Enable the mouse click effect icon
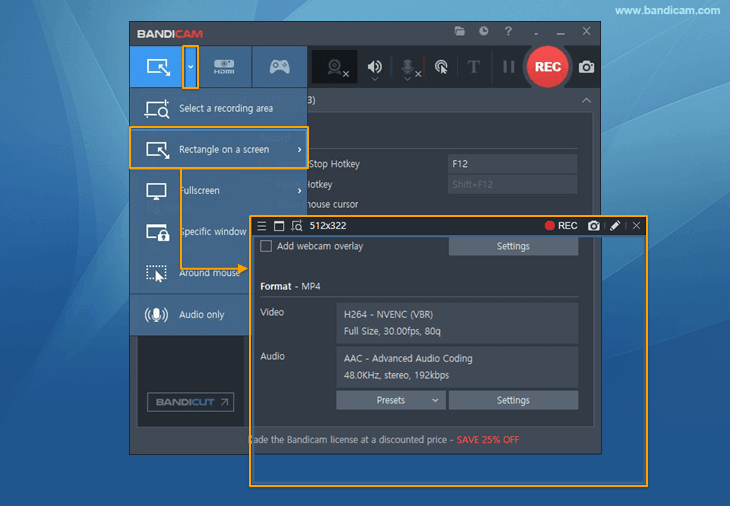The width and height of the screenshot is (730, 506). pyautogui.click(x=441, y=67)
